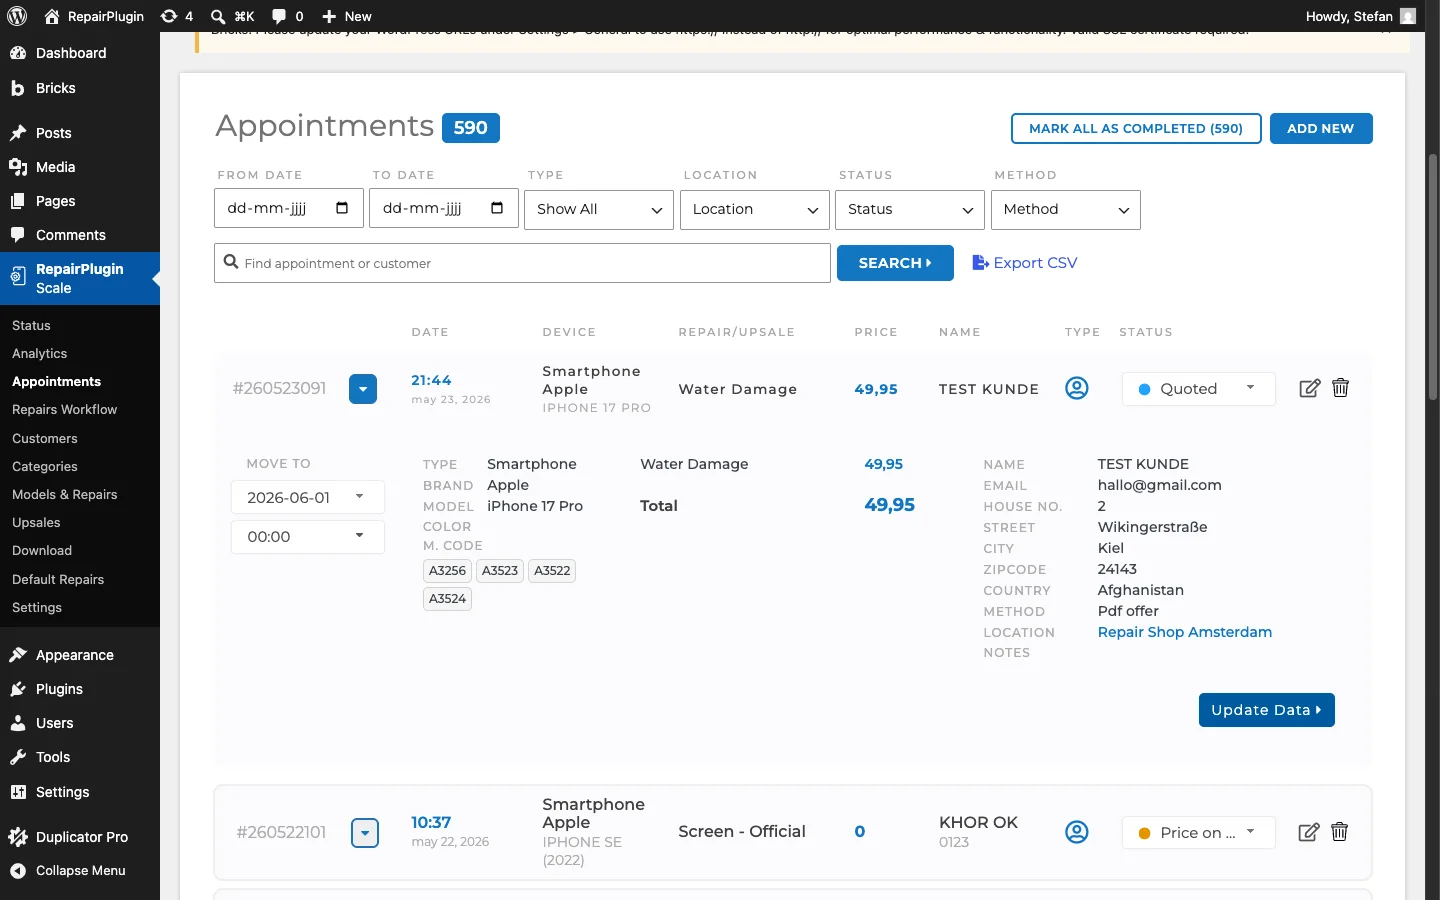The width and height of the screenshot is (1440, 900).
Task: Open RepairPlugin Settings submenu item
Action: (37, 608)
